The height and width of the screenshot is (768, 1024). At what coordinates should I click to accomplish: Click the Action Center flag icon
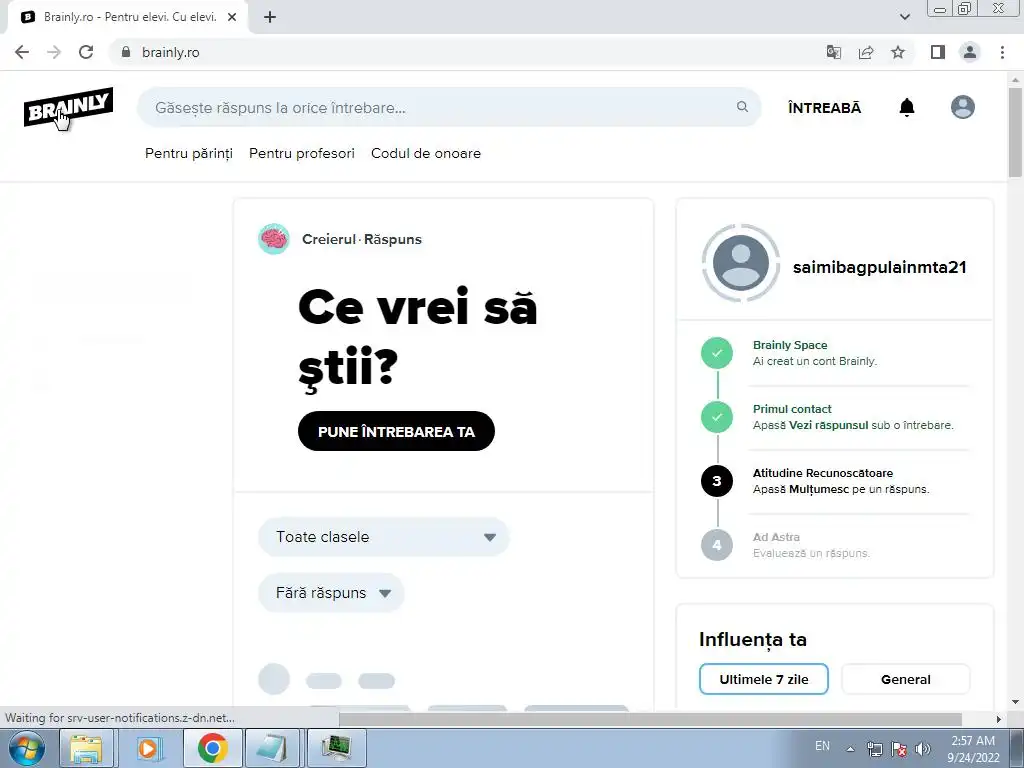click(899, 749)
